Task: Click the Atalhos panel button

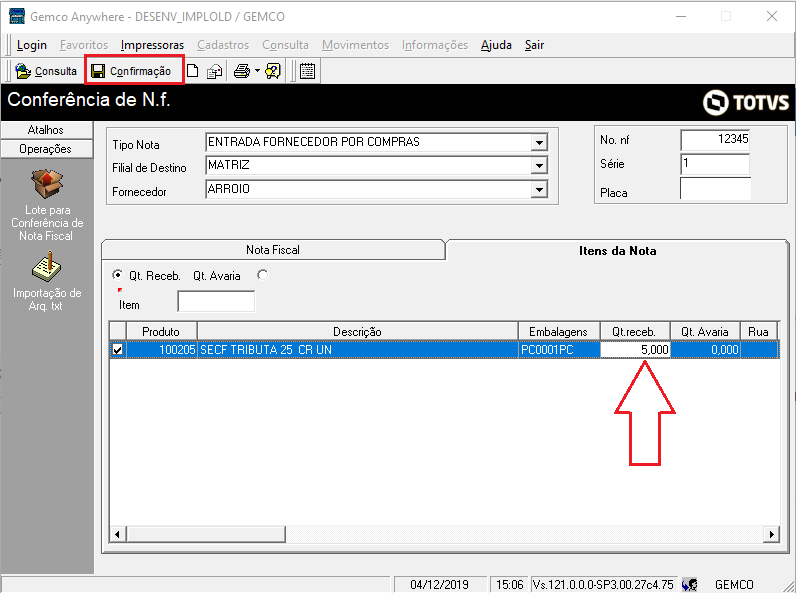Action: (x=46, y=130)
